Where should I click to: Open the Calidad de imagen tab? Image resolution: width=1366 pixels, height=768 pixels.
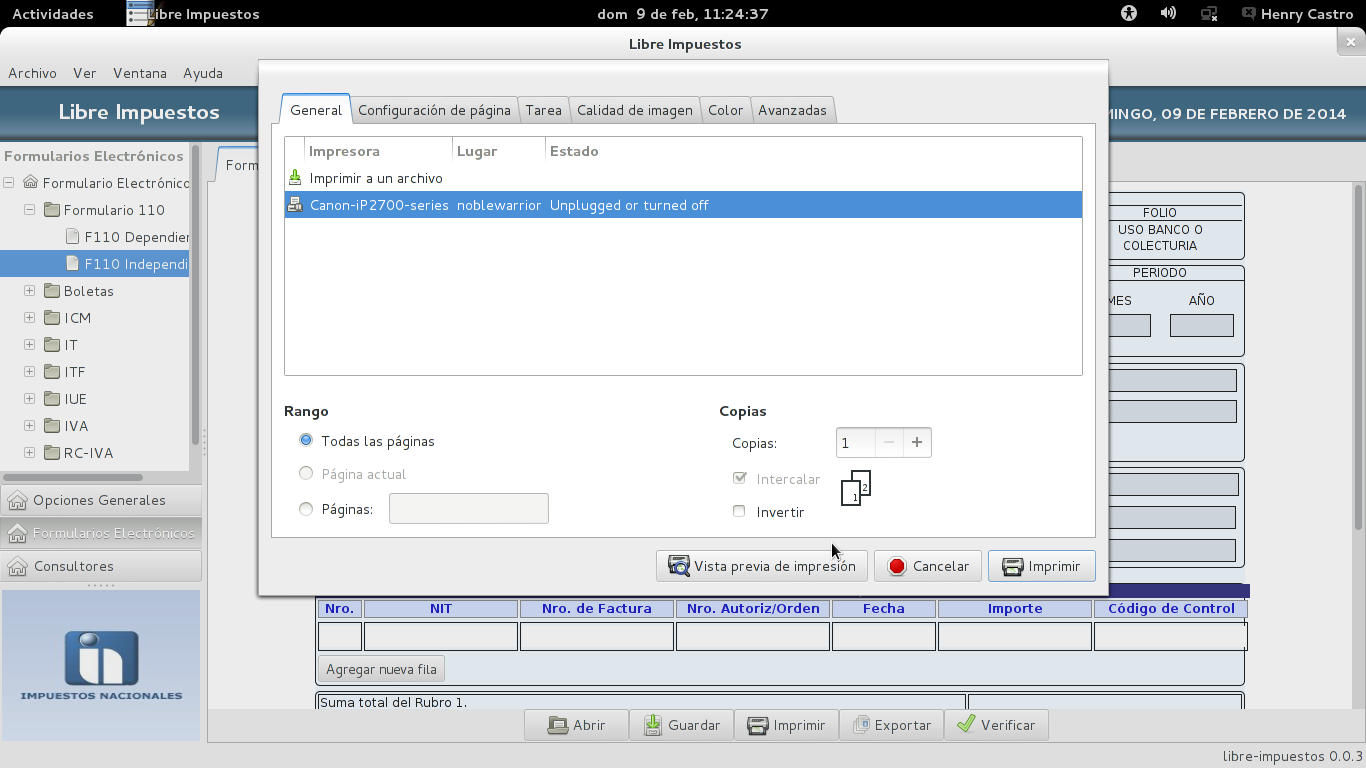tap(635, 110)
